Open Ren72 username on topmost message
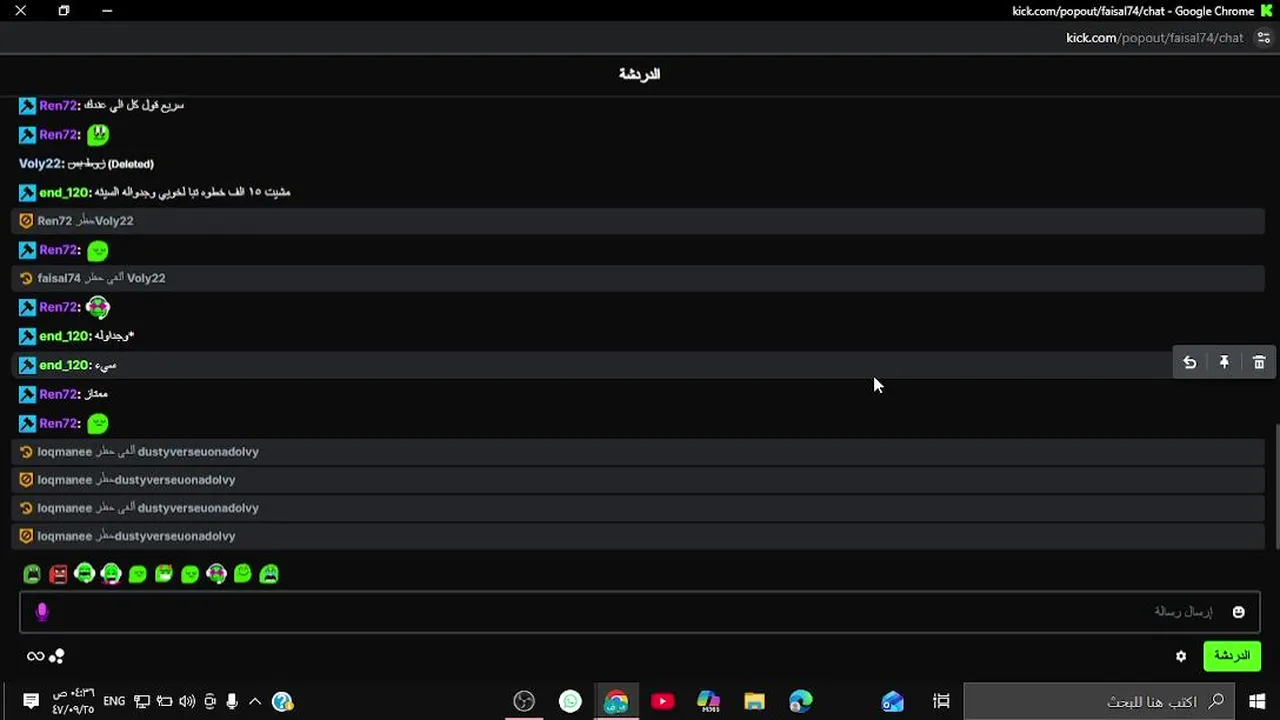The width and height of the screenshot is (1280, 720). (x=59, y=105)
